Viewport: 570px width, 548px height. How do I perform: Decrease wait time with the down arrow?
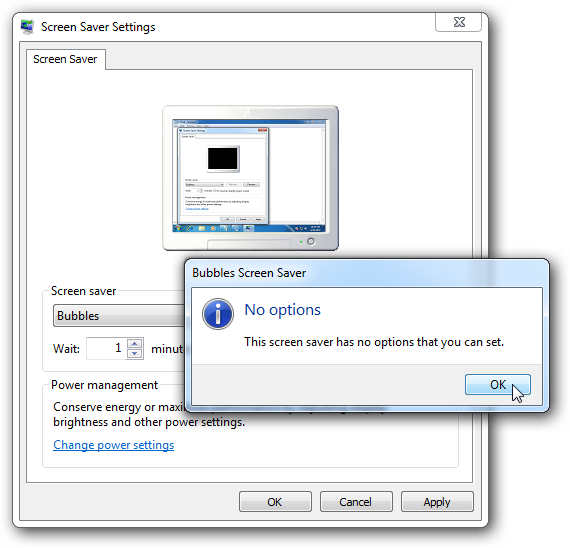coord(135,353)
